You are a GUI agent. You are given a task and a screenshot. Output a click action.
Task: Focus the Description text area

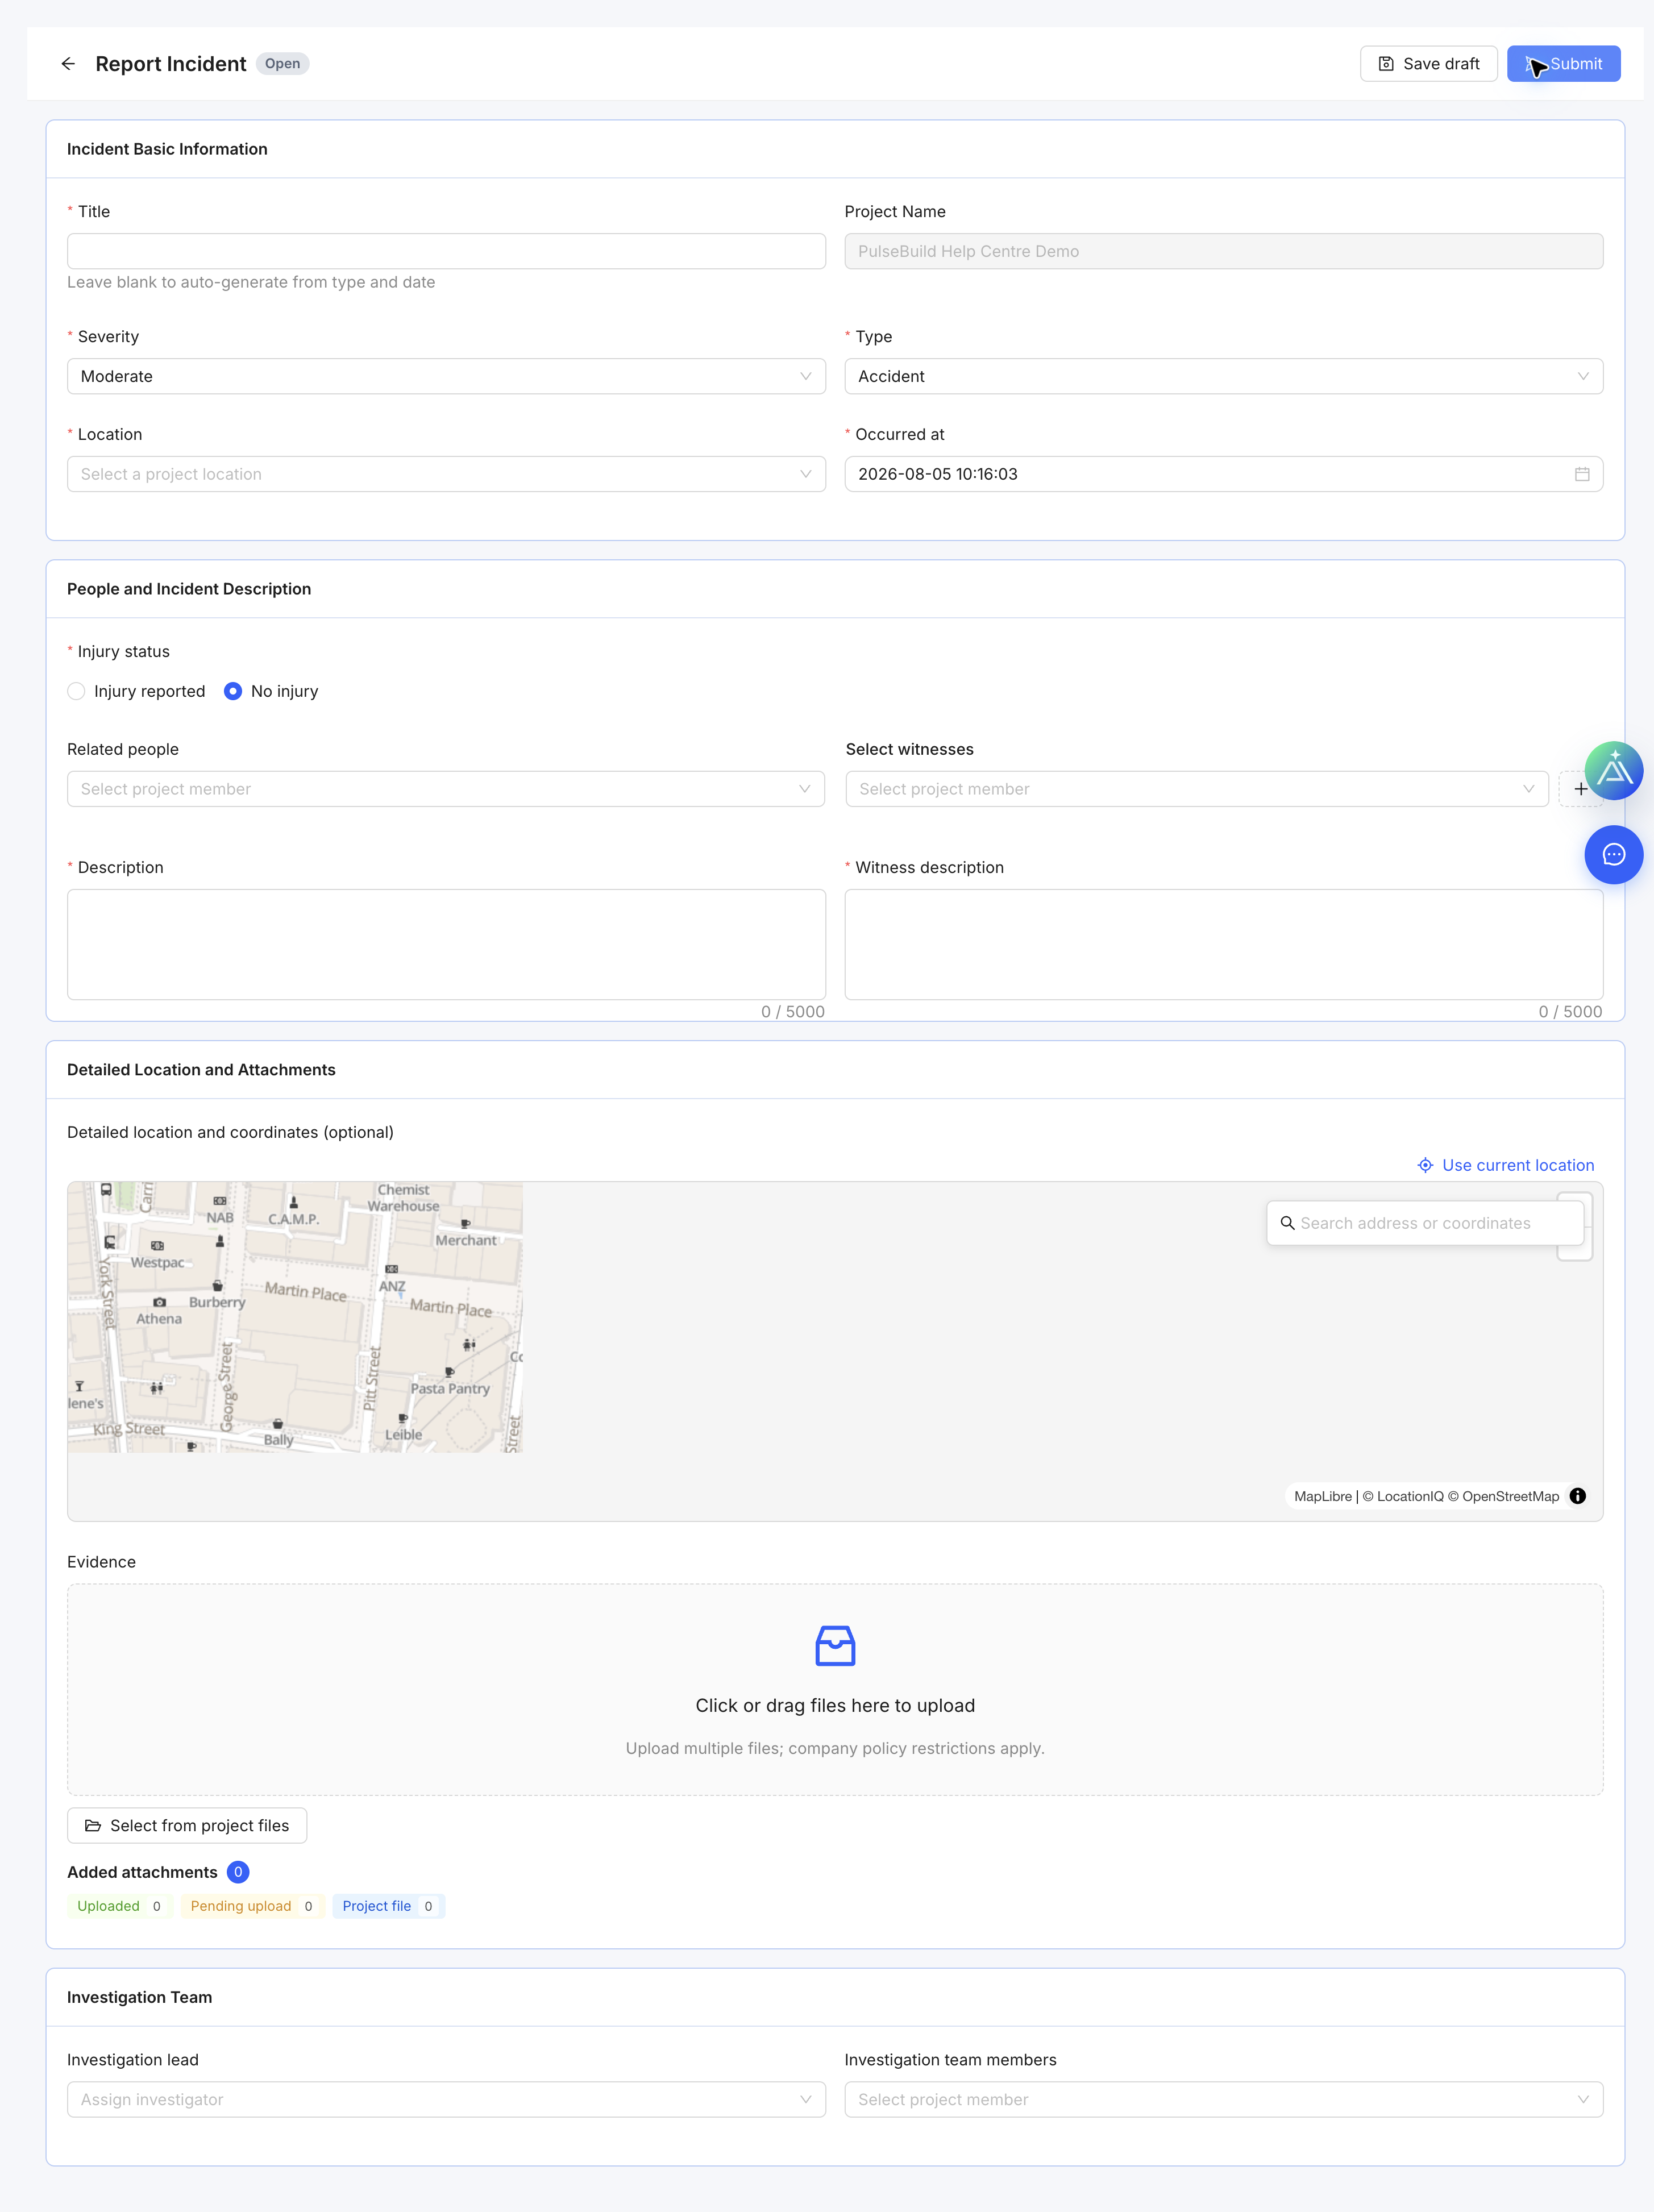(x=446, y=944)
